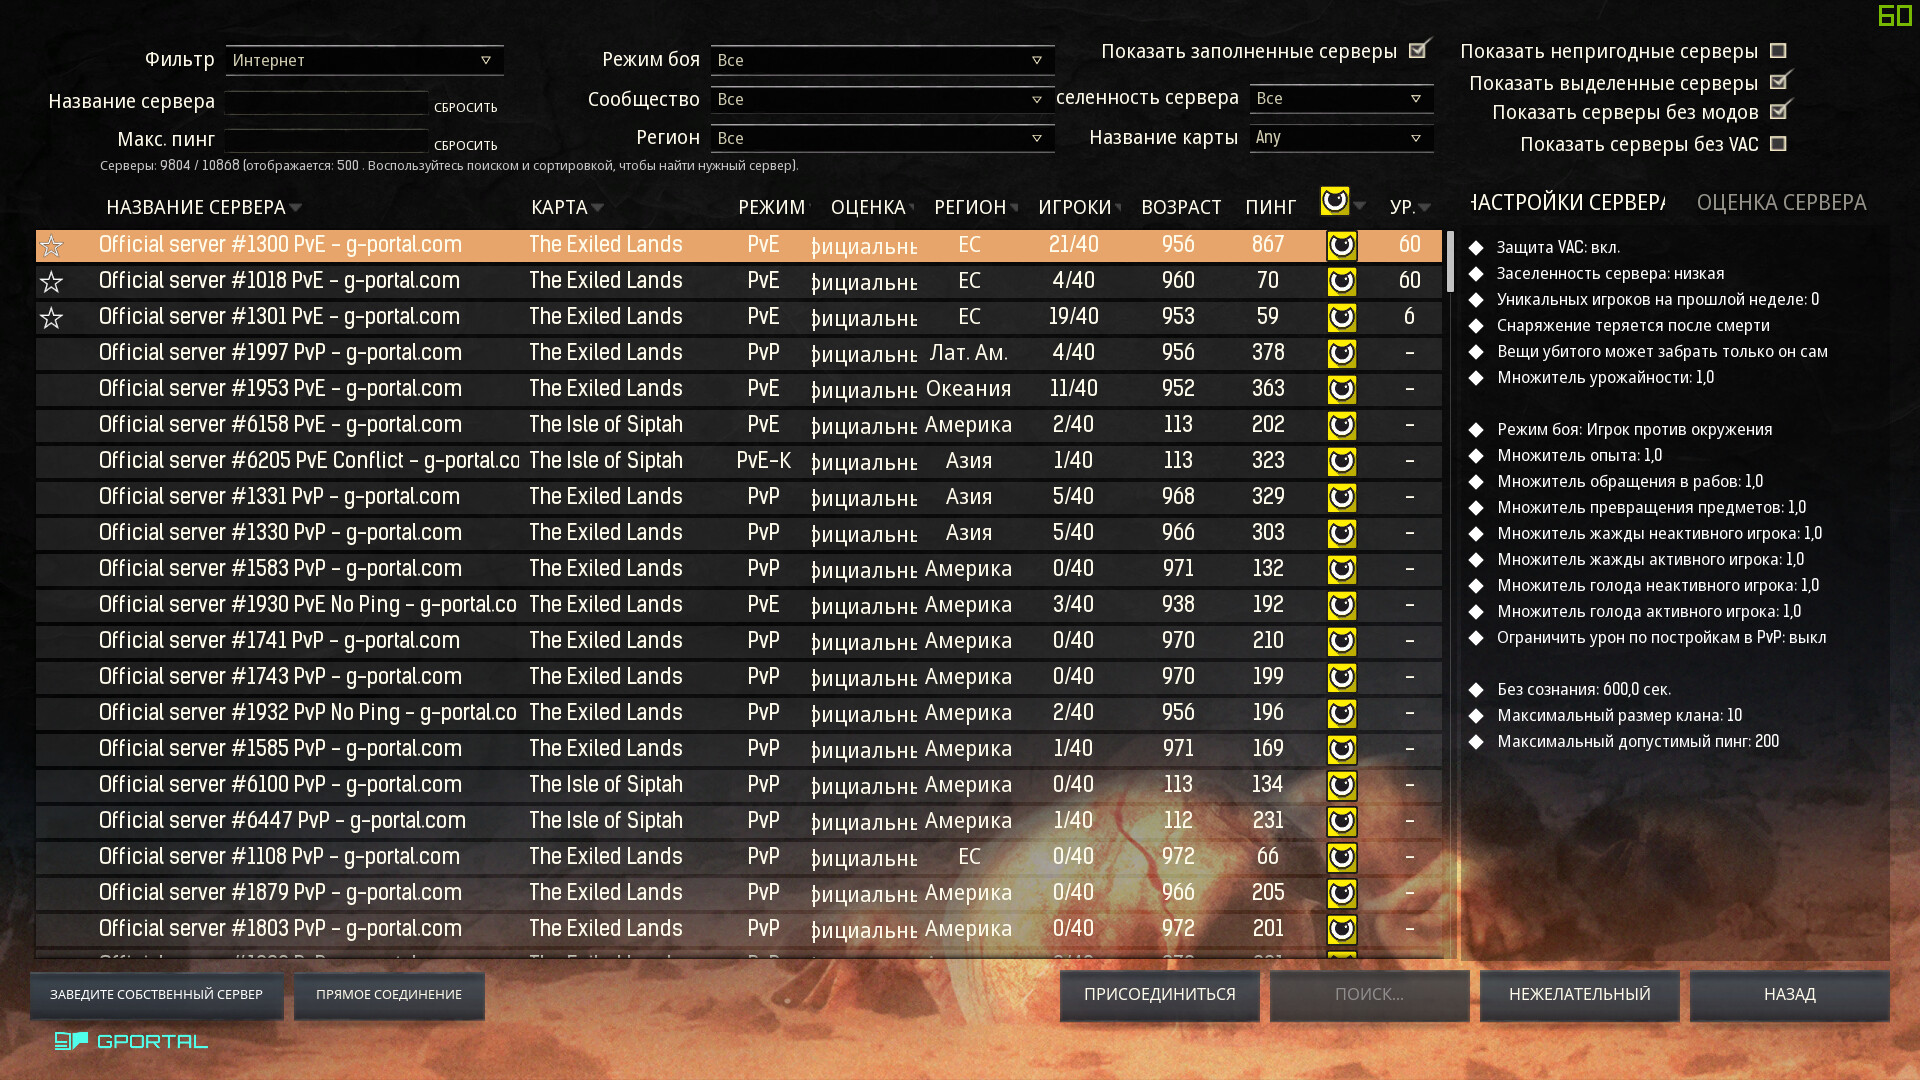The height and width of the screenshot is (1080, 1920).
Task: Click the favorite star for server #1018 PvE
Action: coord(52,282)
